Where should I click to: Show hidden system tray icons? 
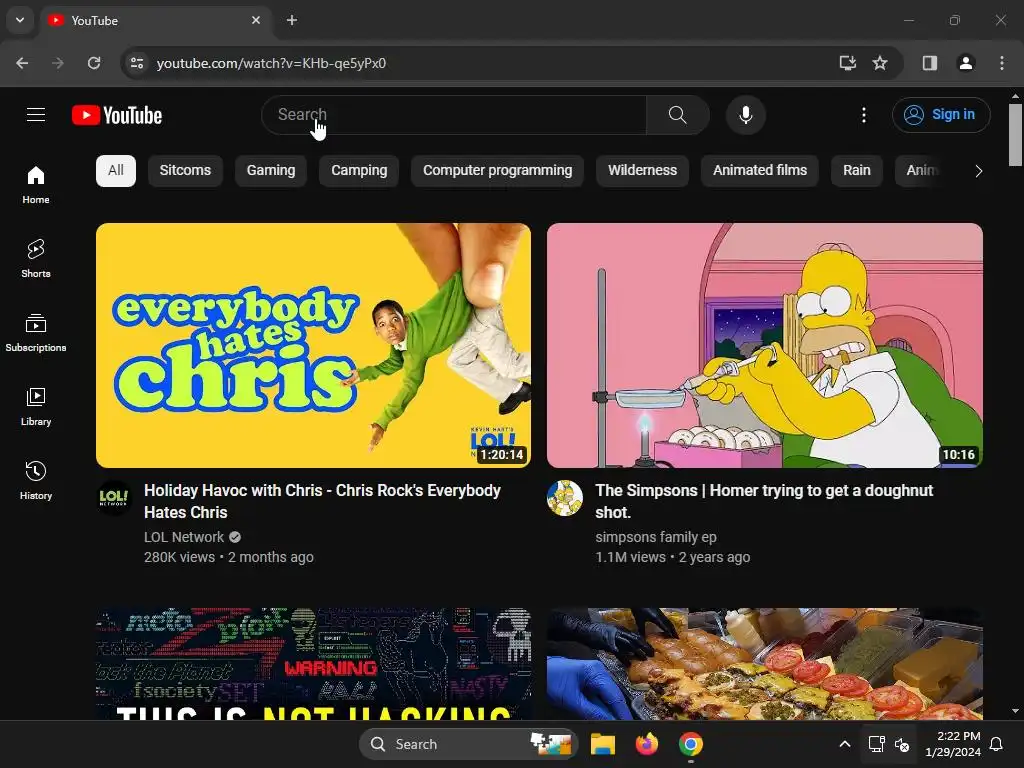844,744
